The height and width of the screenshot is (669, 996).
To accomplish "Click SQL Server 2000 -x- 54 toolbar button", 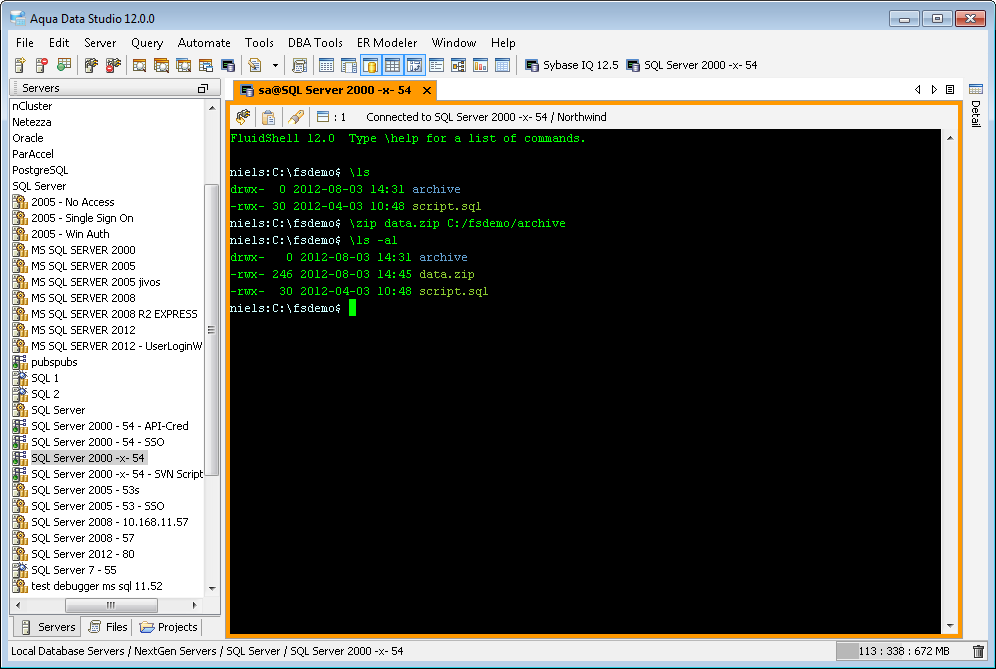I will 692,65.
